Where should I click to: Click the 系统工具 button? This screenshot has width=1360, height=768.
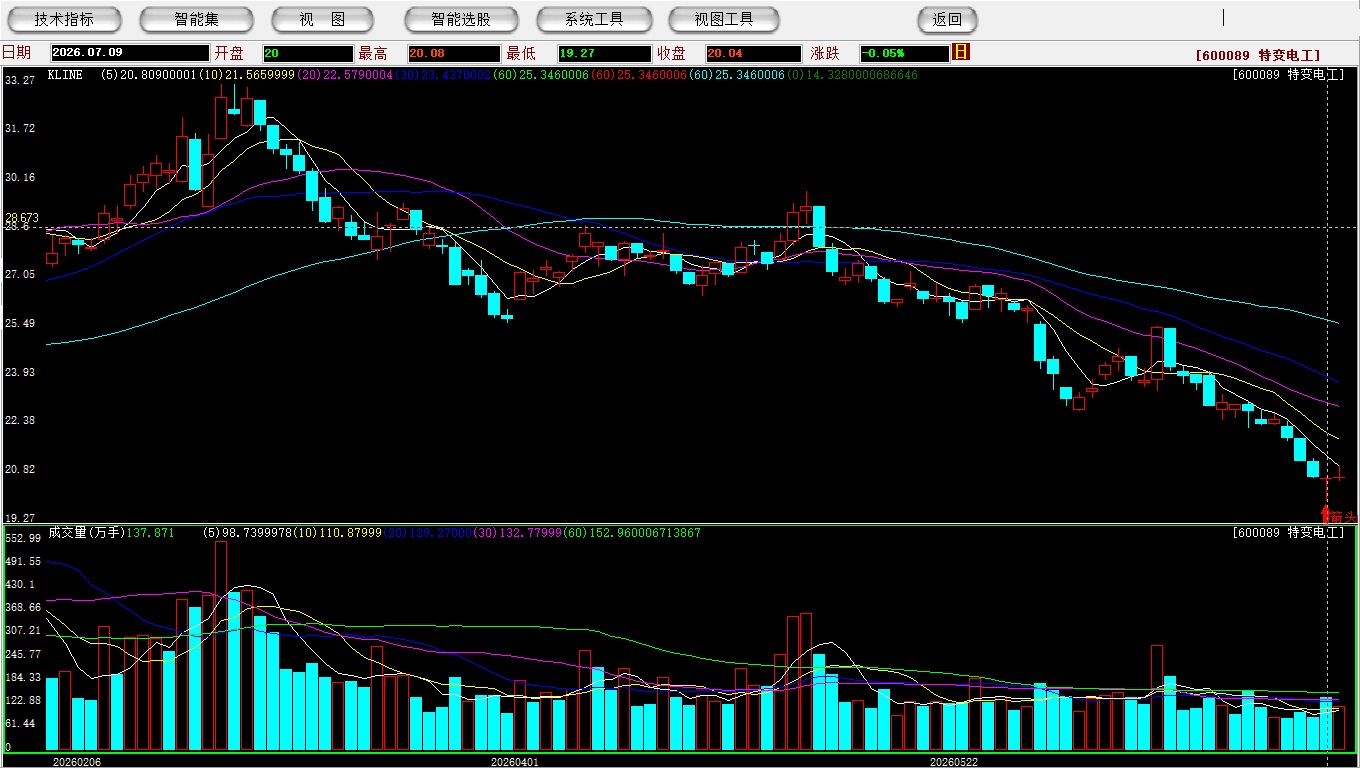click(x=594, y=19)
